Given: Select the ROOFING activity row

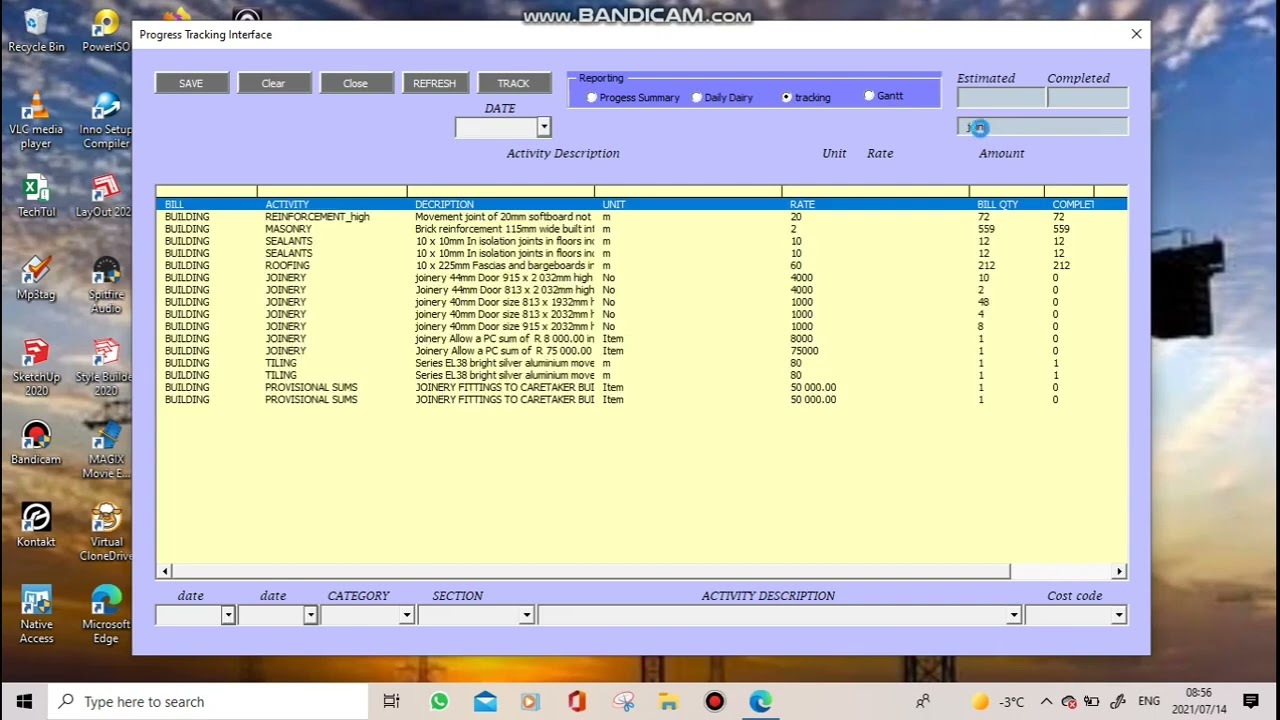Looking at the screenshot, I should [641, 265].
